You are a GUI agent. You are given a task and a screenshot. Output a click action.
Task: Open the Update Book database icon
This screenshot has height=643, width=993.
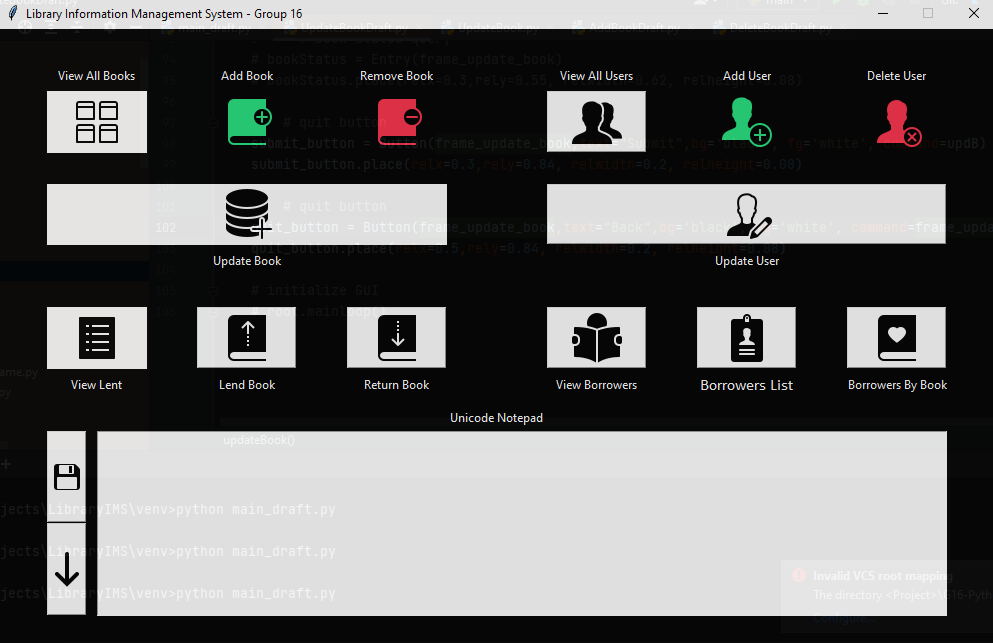(x=247, y=214)
